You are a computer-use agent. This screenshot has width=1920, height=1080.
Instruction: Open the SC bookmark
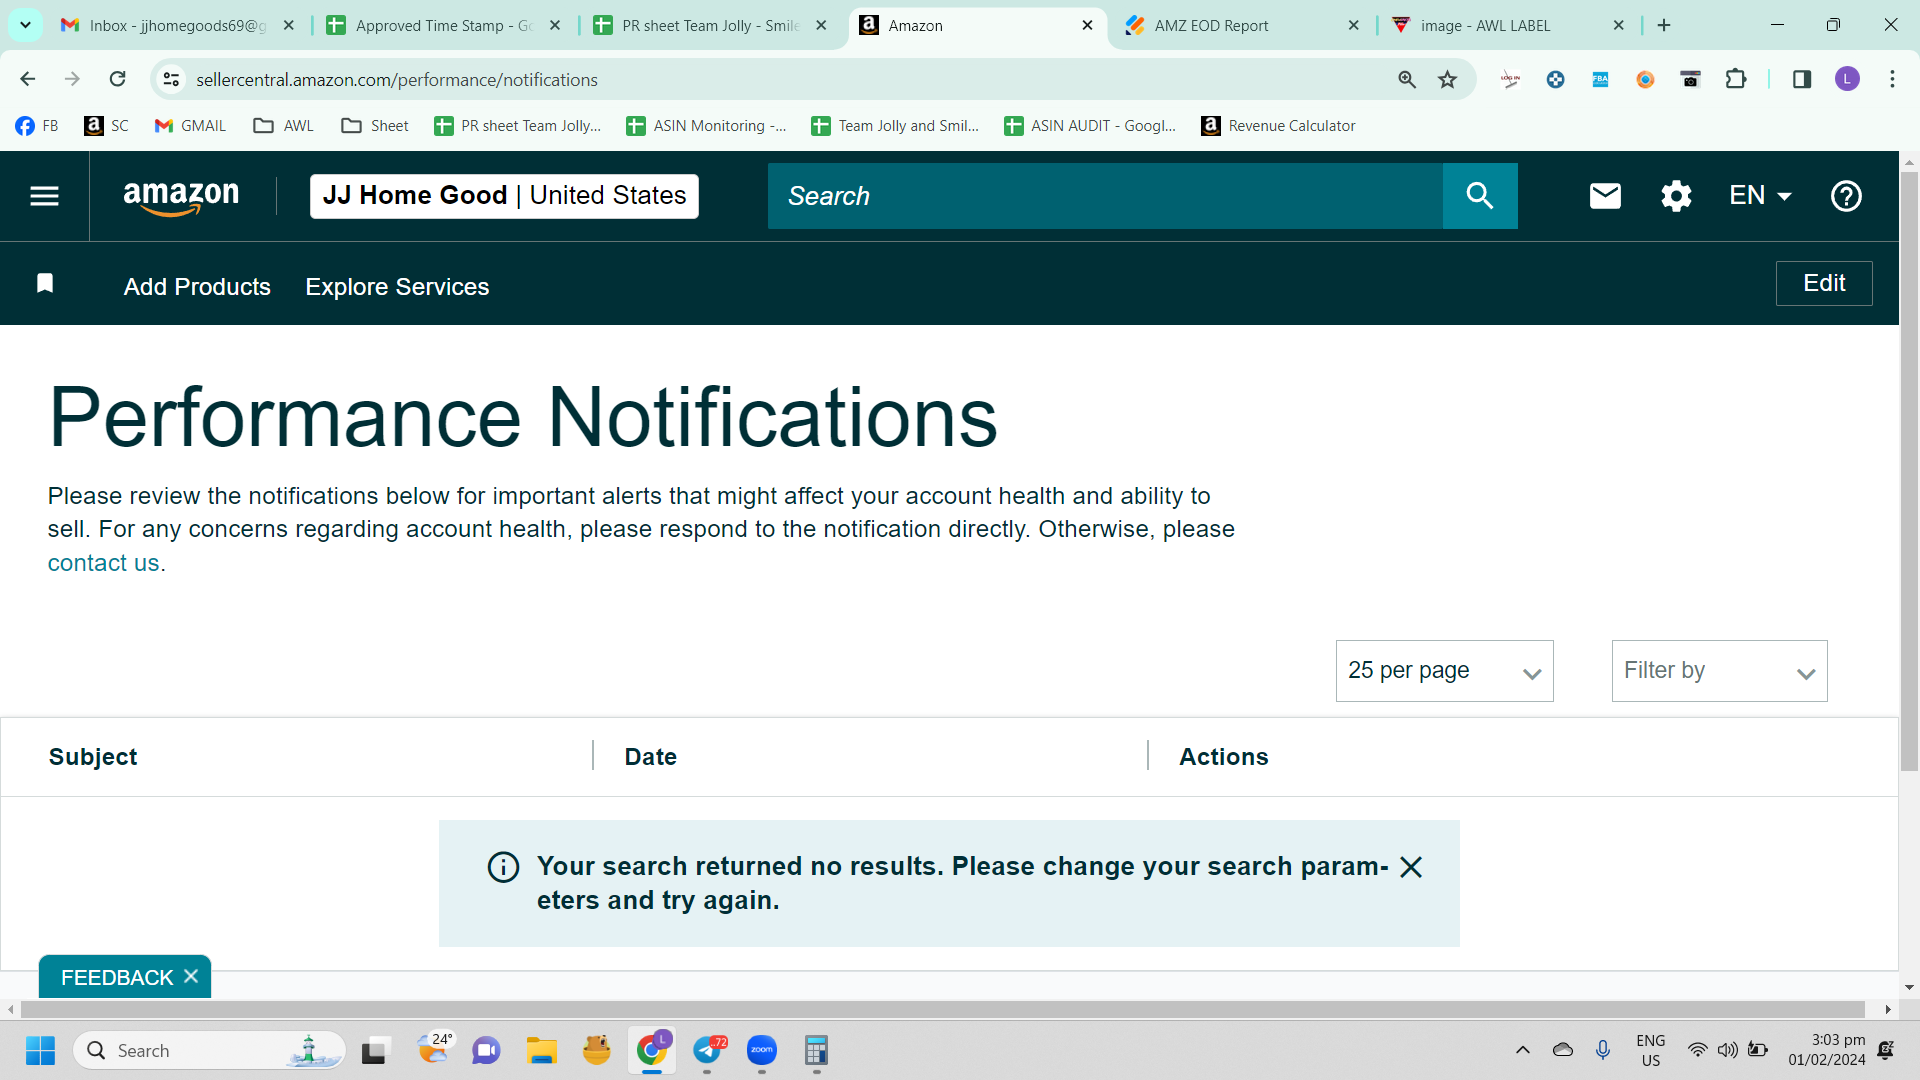107,126
